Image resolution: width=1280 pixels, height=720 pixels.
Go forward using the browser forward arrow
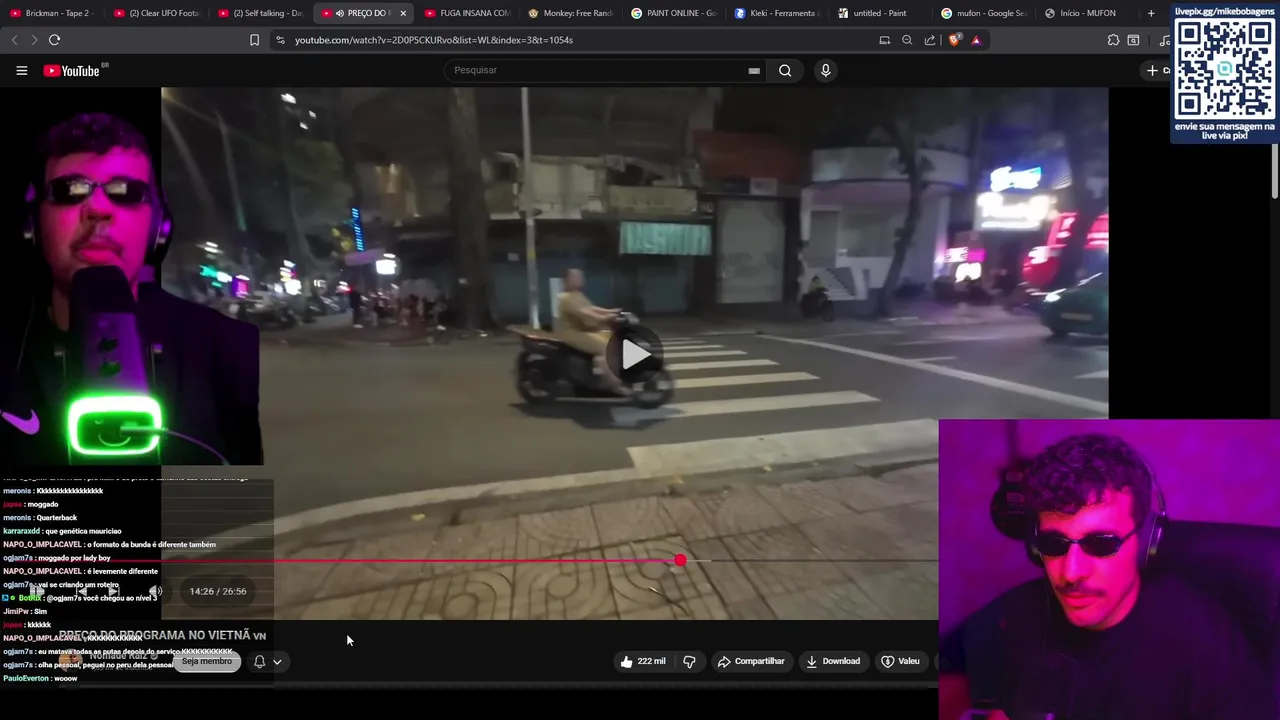tap(33, 40)
